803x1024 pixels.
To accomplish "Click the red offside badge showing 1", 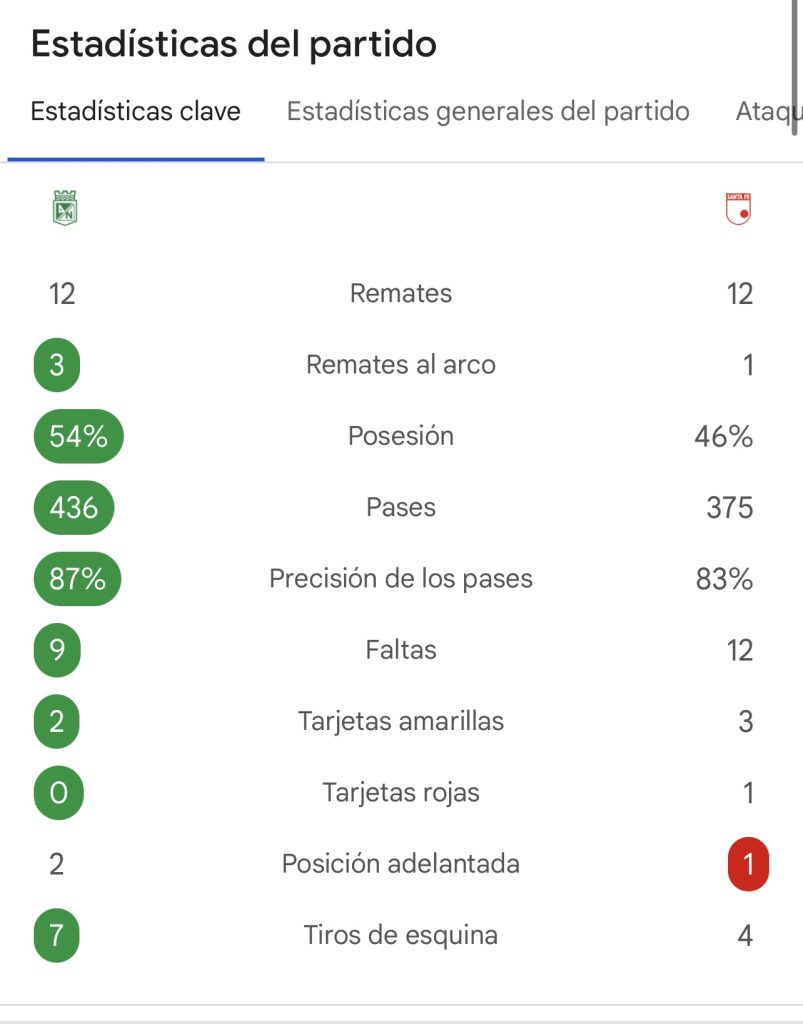I will tap(748, 864).
